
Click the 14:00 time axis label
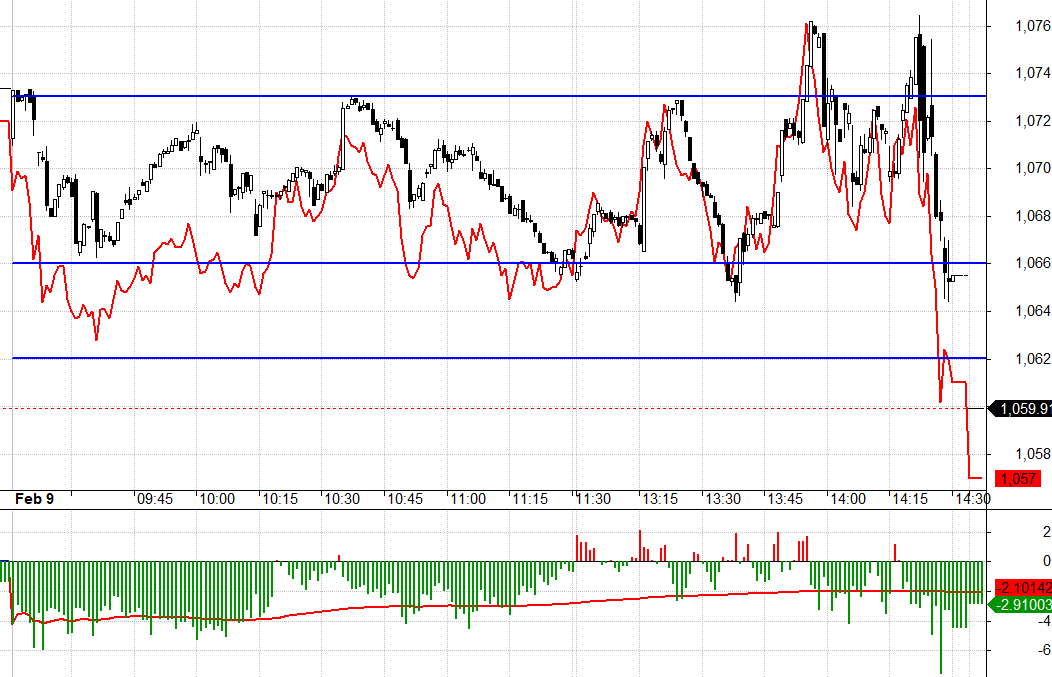(848, 498)
